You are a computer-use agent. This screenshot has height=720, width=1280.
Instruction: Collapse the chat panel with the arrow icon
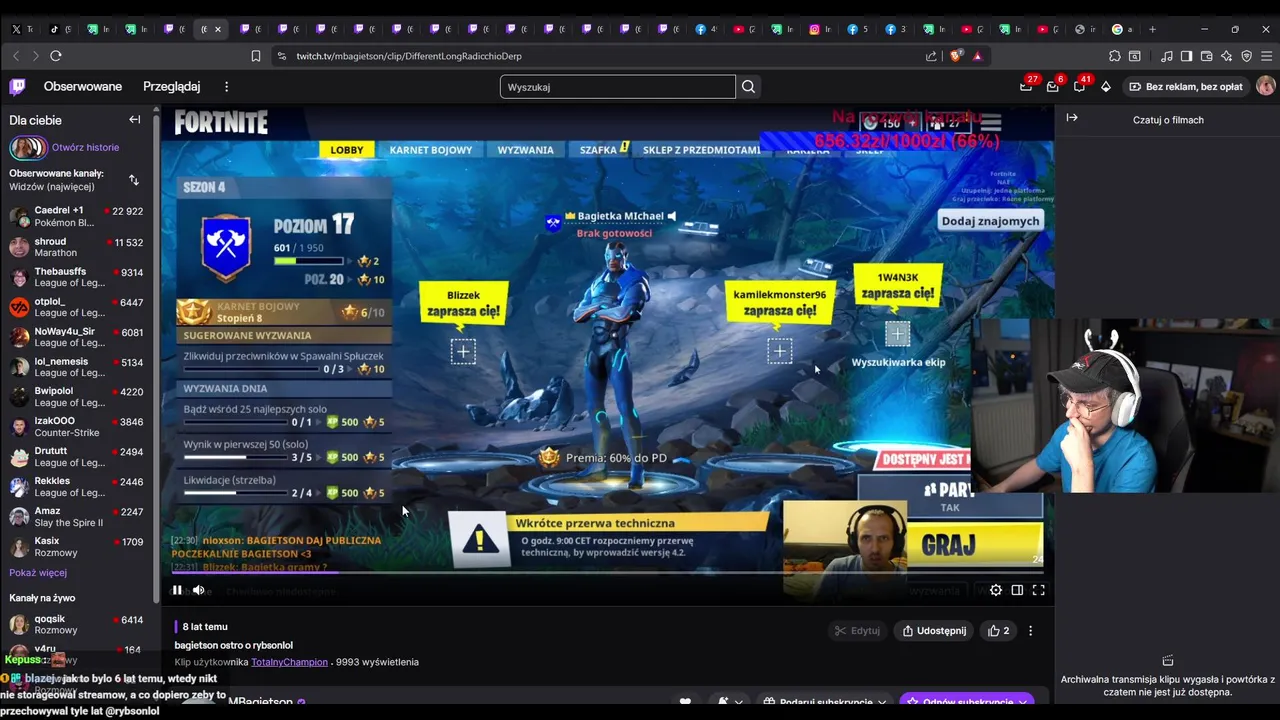coord(1072,118)
